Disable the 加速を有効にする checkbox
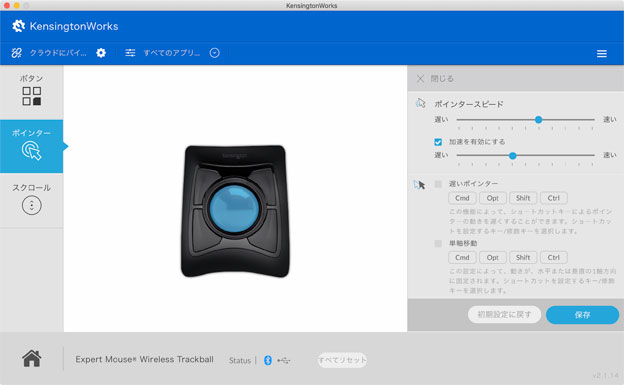 pyautogui.click(x=438, y=142)
